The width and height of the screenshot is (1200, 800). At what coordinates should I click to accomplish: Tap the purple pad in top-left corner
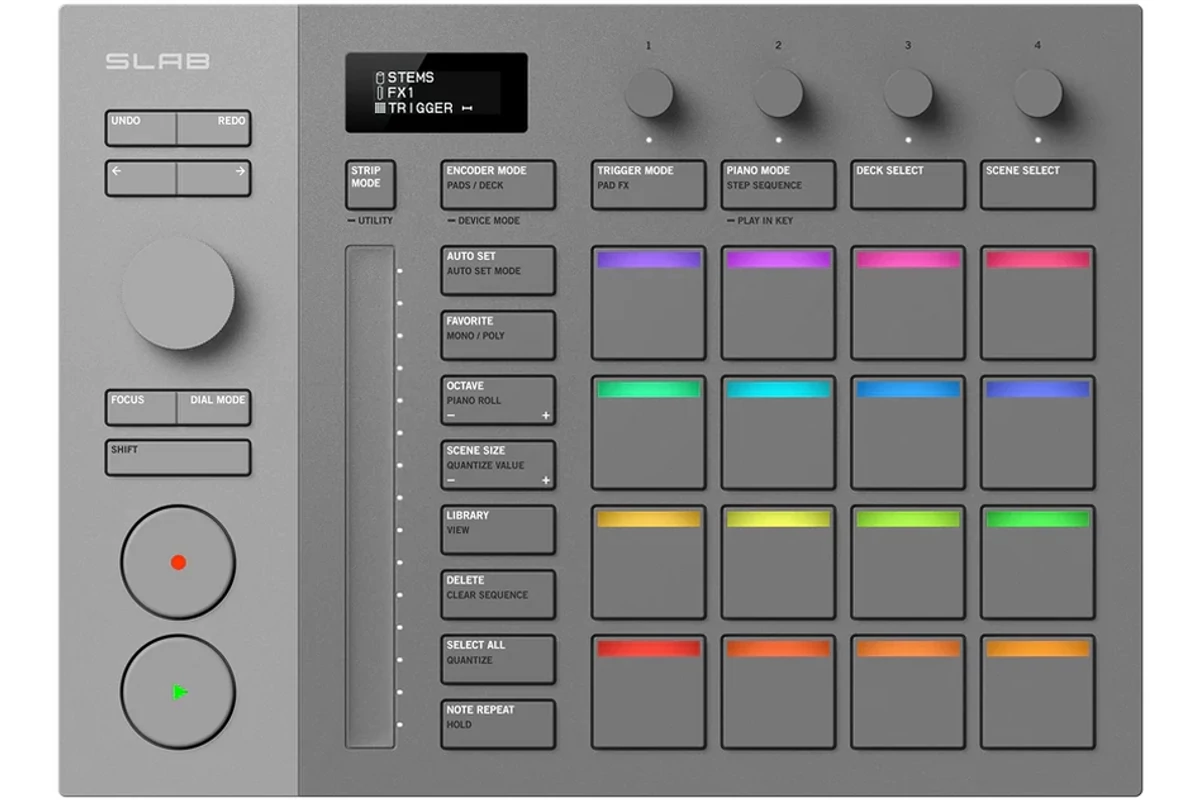point(648,303)
